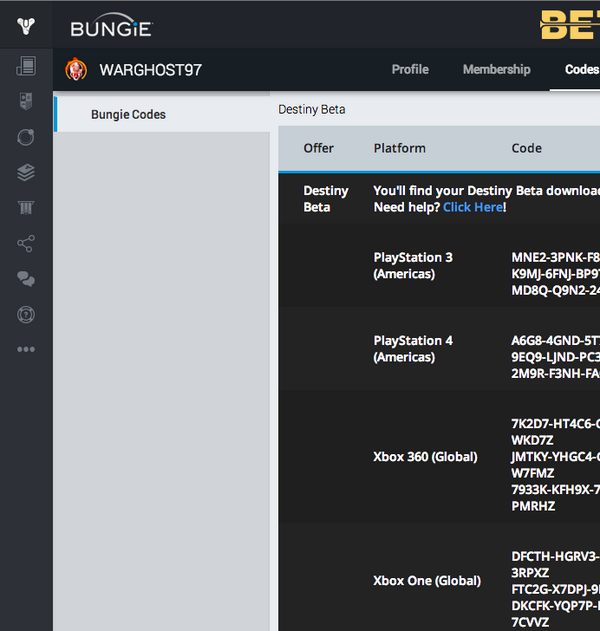600x631 pixels.
Task: Click the code starting JMTKY-YHGC4
Action: coord(555,465)
